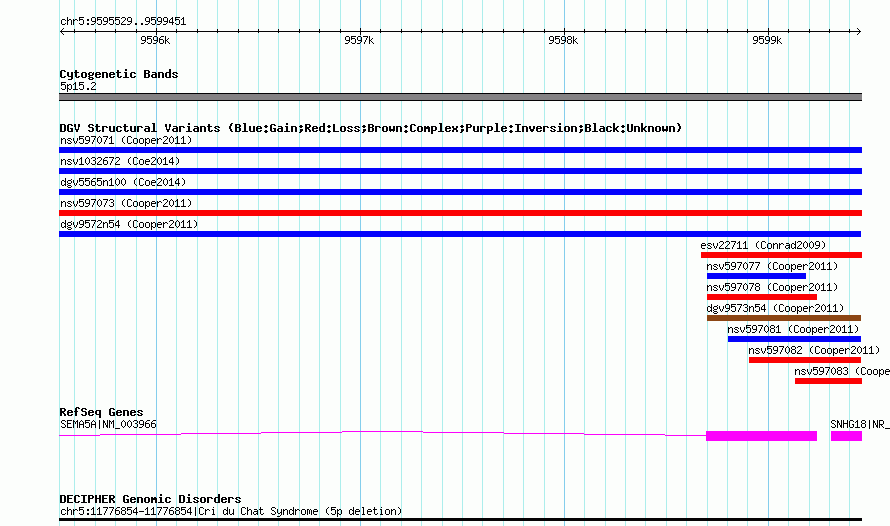Click the red loss bar under nsv597073

tap(460, 213)
